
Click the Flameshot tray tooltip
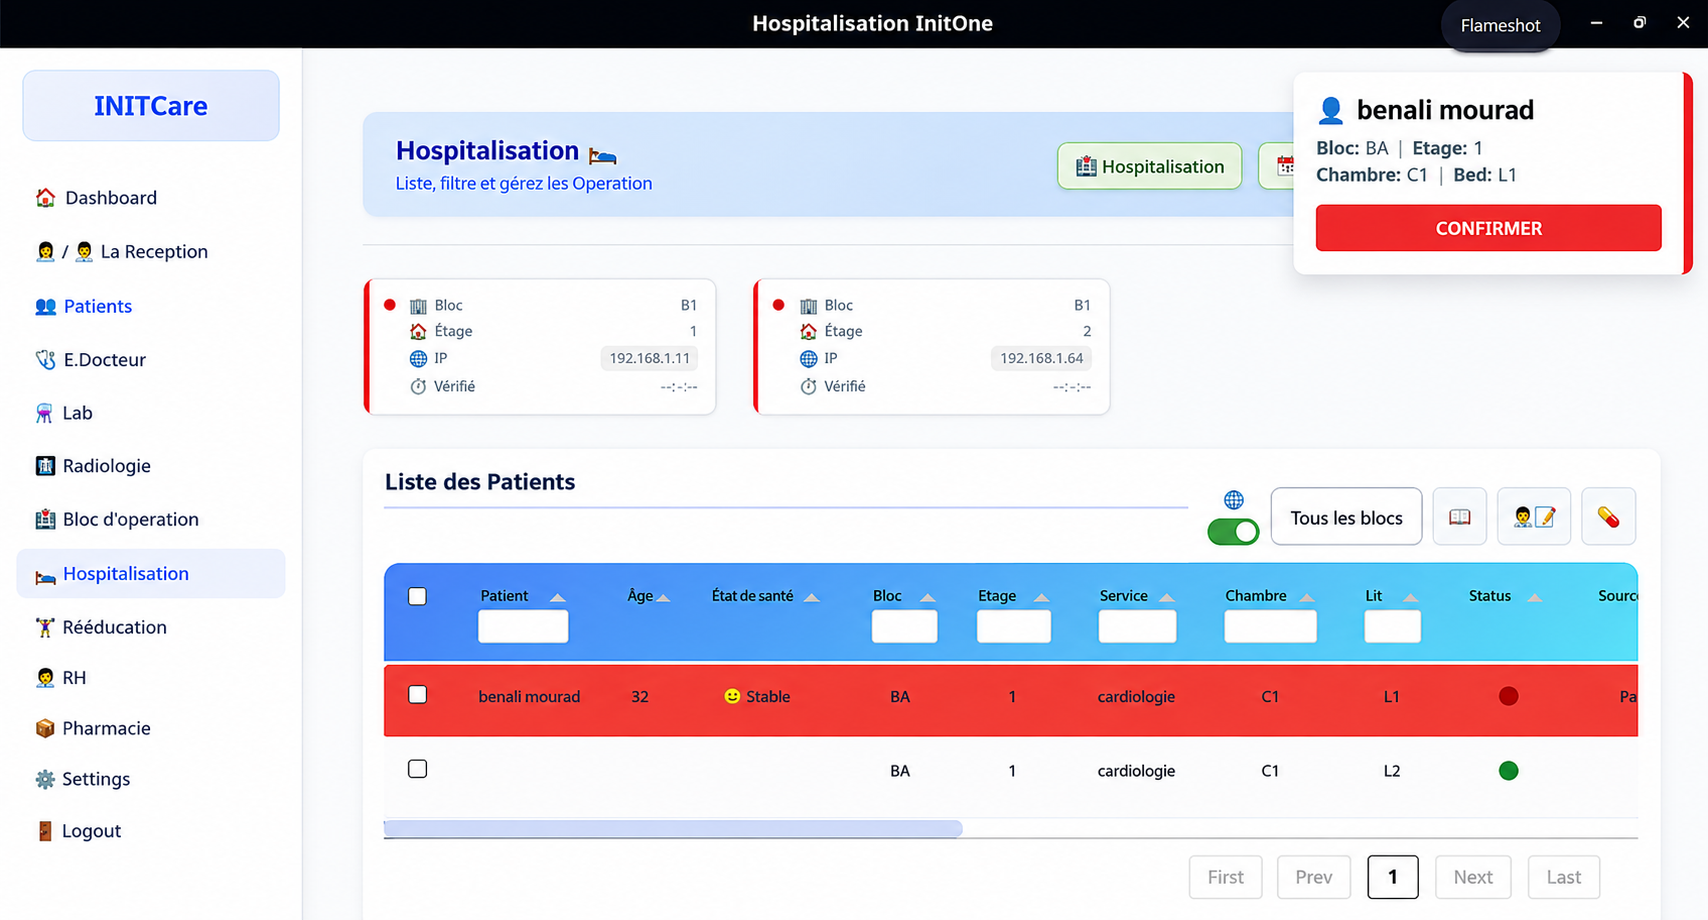(x=1500, y=25)
